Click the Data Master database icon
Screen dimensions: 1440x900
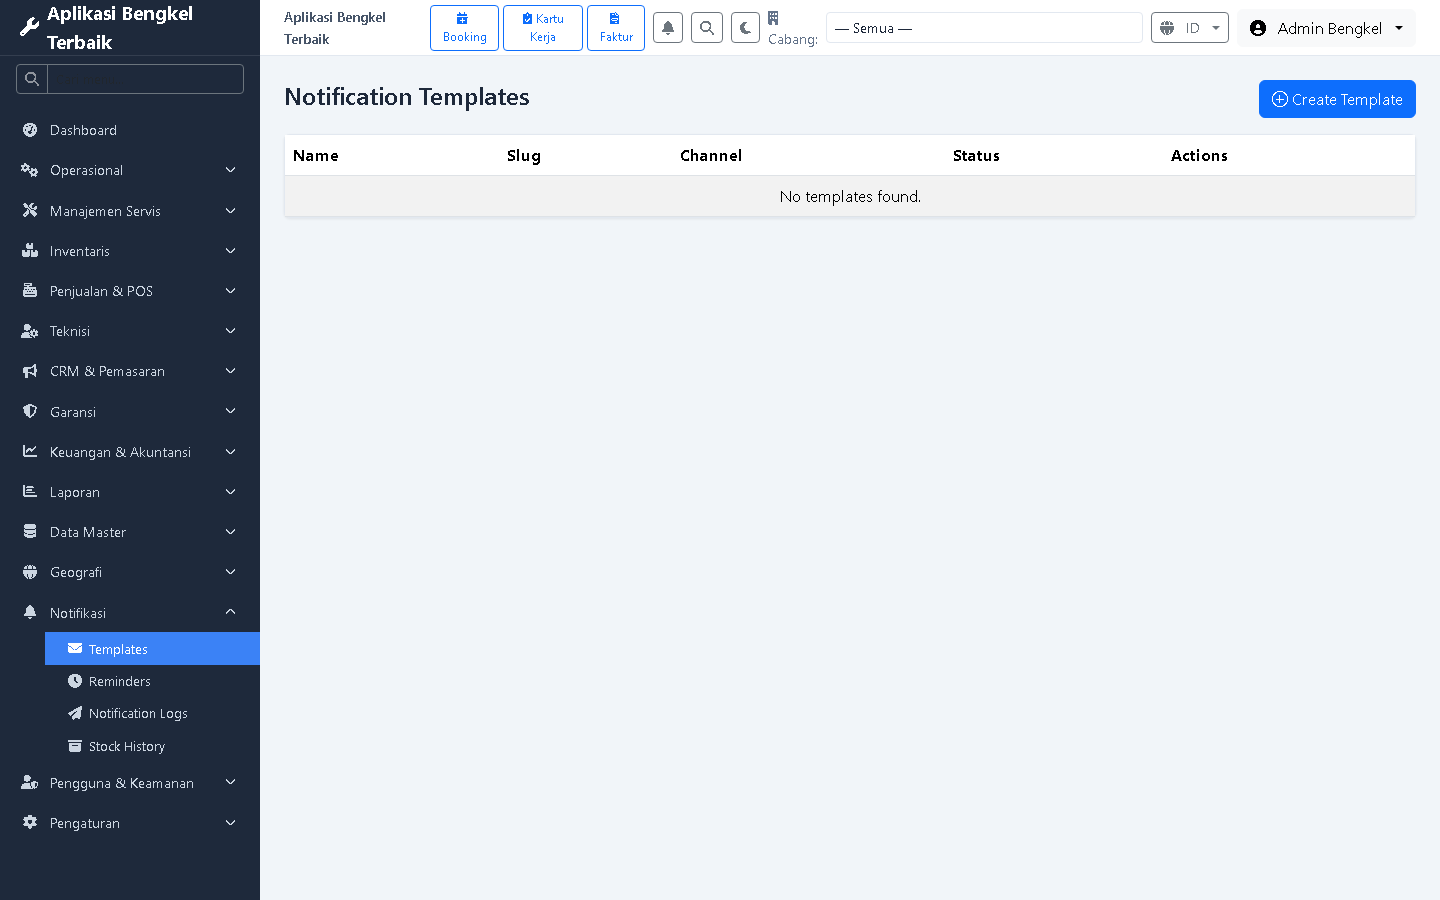pyautogui.click(x=30, y=532)
